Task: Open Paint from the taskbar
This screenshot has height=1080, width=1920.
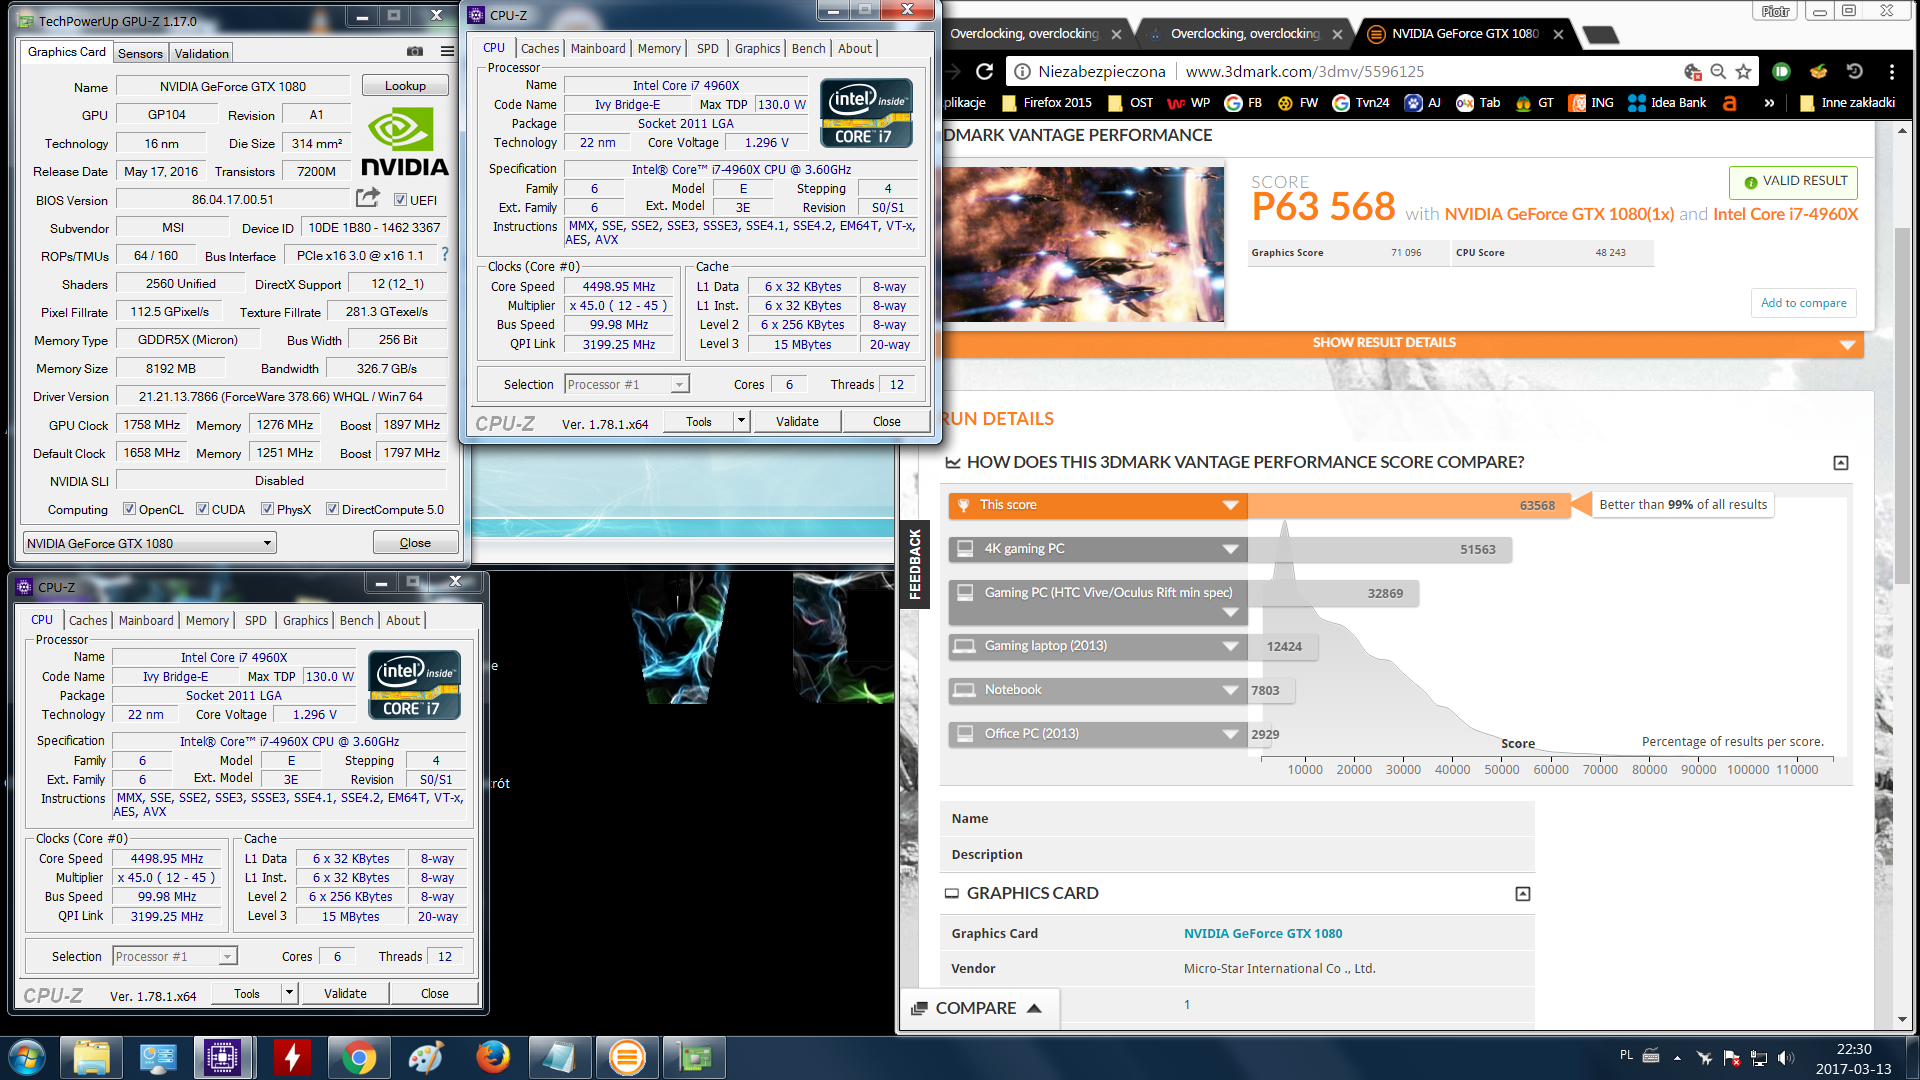Action: coord(425,1057)
